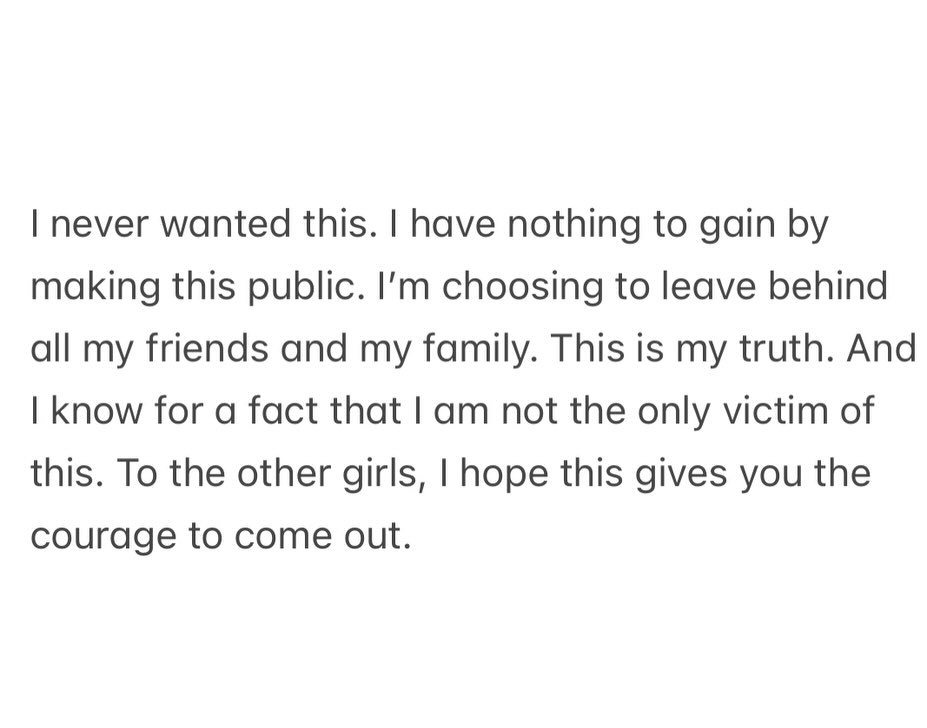The height and width of the screenshot is (728, 927).
Task: Click the word "wanted"
Action: tap(225, 225)
